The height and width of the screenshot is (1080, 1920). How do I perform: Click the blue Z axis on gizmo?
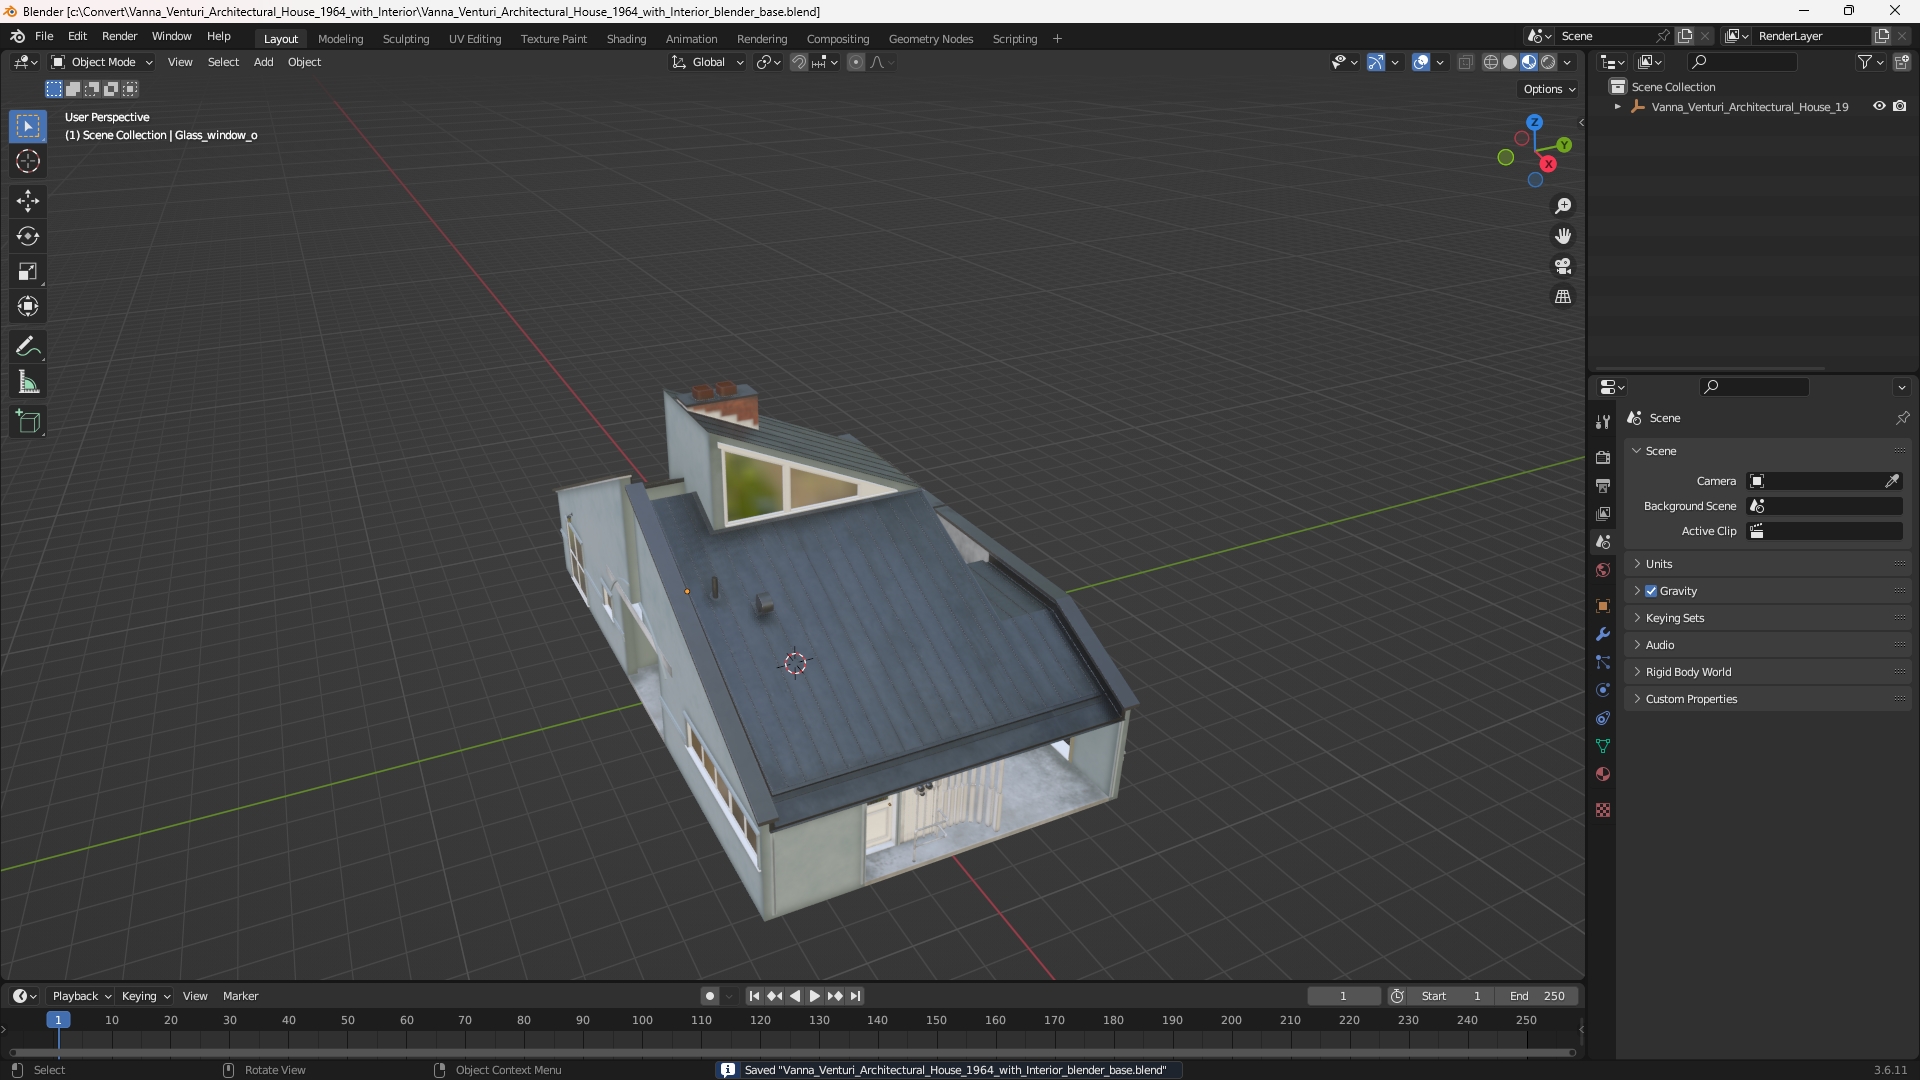click(x=1534, y=122)
